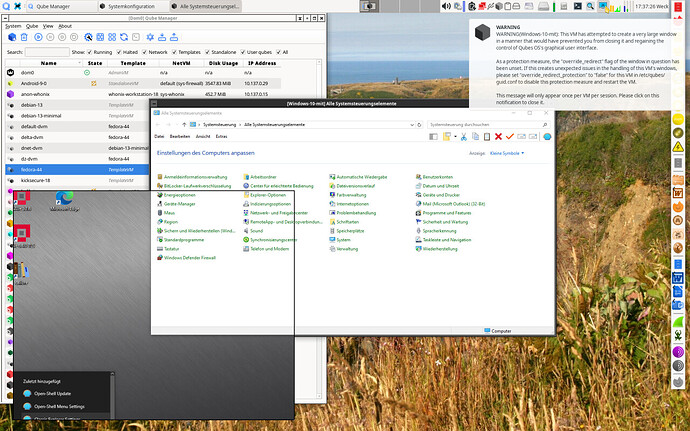Dismiss the WARNING notification by clicking it
Screen dimensions: 690x431
575,64
